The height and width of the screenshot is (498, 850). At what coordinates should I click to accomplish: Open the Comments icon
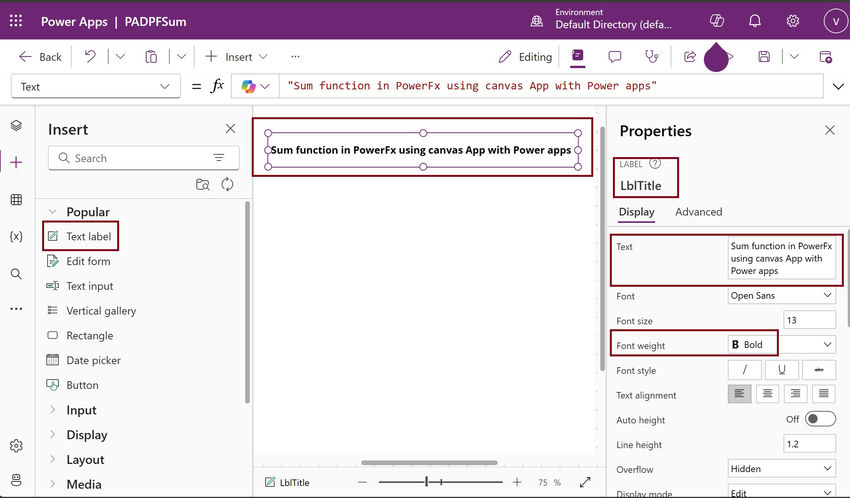point(614,56)
